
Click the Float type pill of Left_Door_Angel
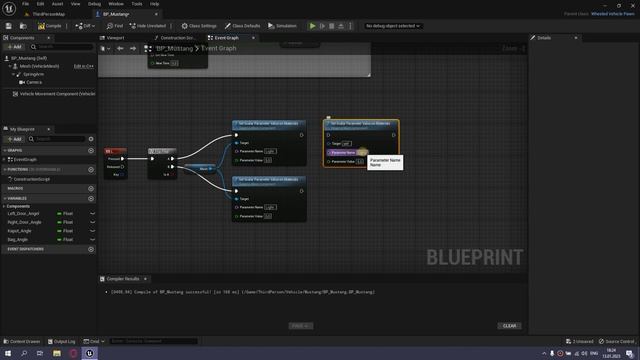pos(65,213)
